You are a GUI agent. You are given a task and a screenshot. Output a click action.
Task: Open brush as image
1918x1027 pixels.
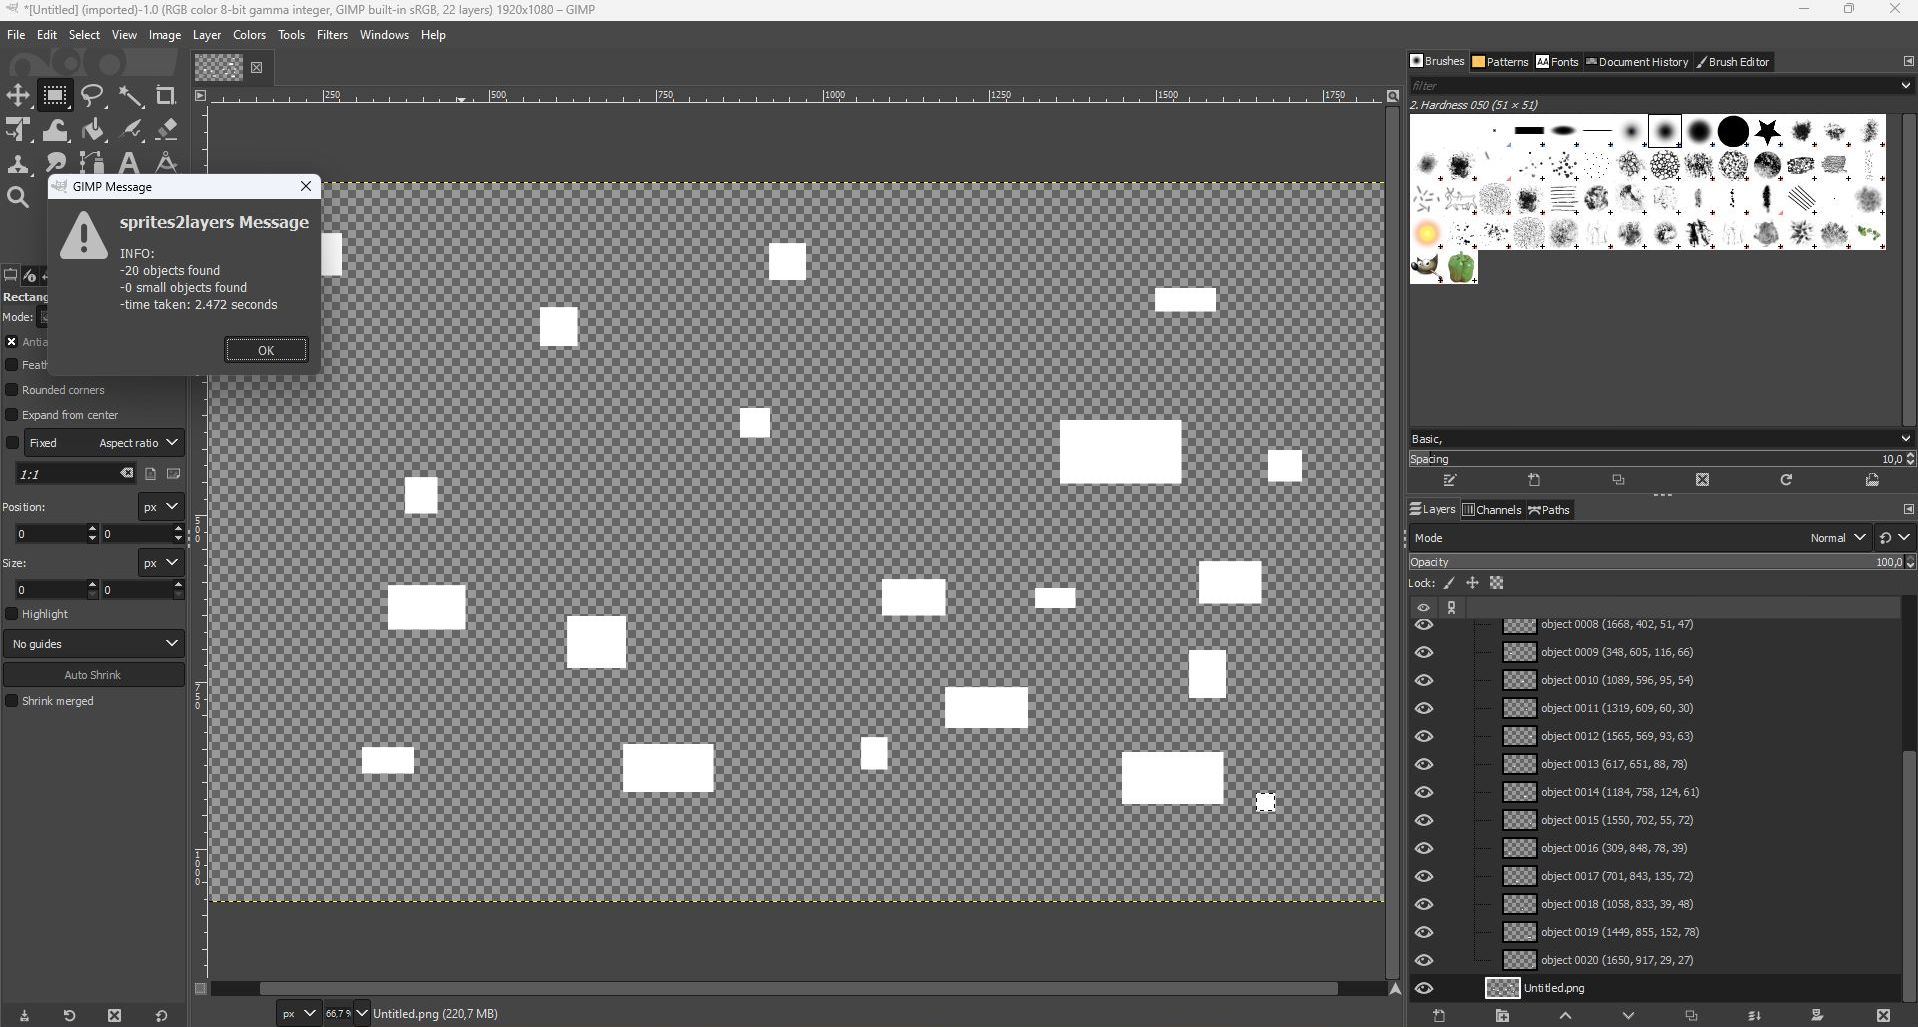1872,481
